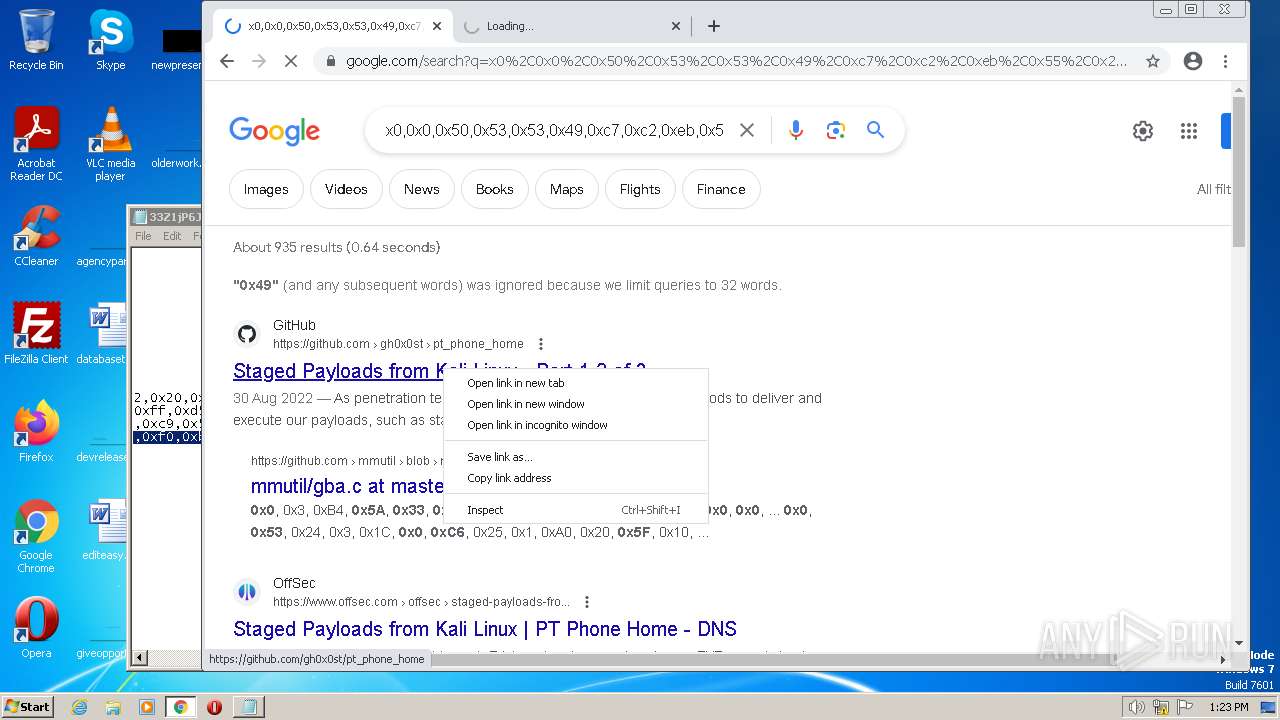Launch VLC media player shortcut
Viewport: 1280px width, 720px height.
[110, 144]
